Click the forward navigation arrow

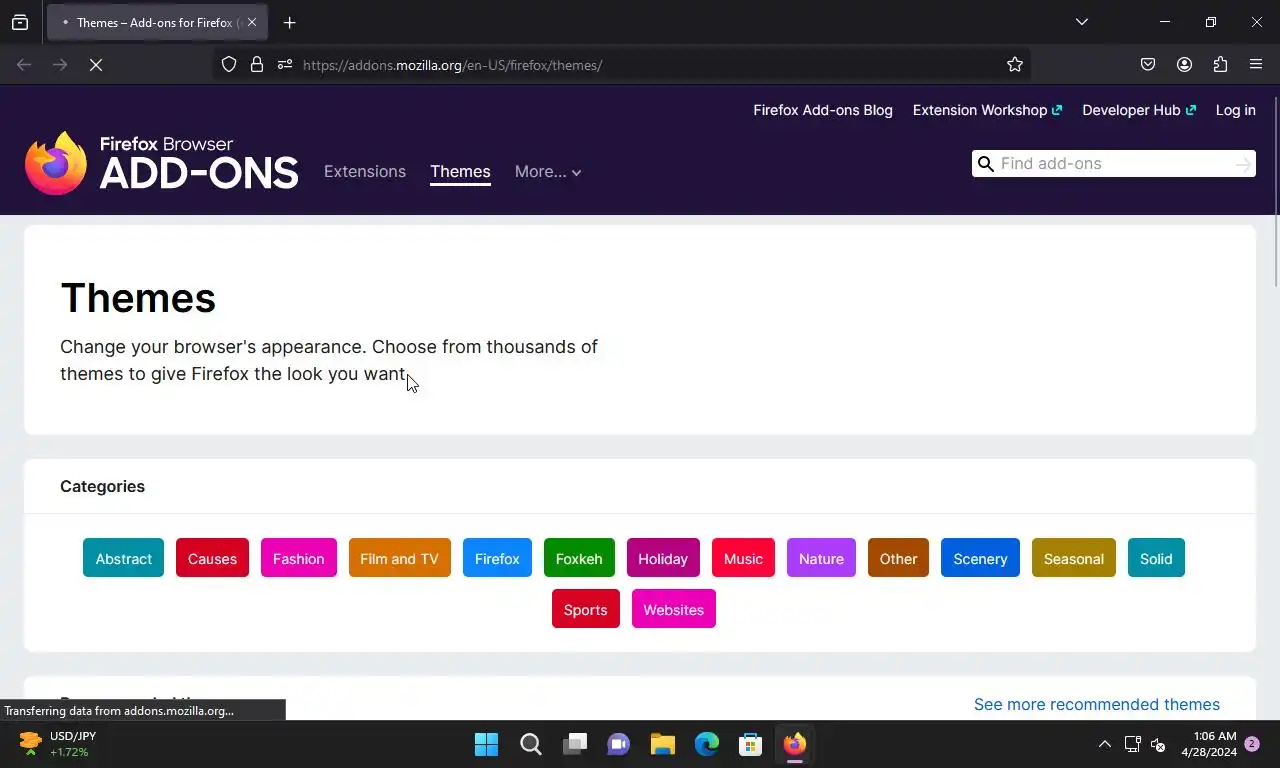[x=60, y=65]
